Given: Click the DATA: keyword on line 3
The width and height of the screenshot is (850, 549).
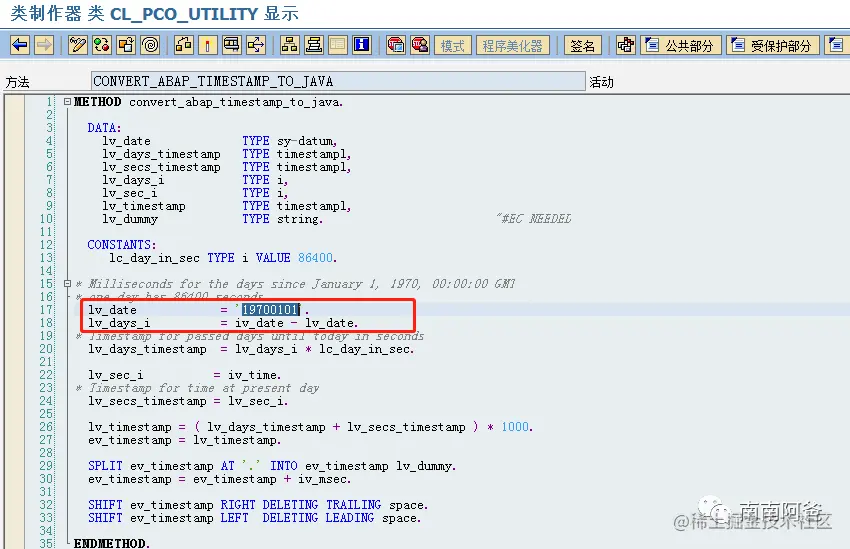Looking at the screenshot, I should (104, 127).
